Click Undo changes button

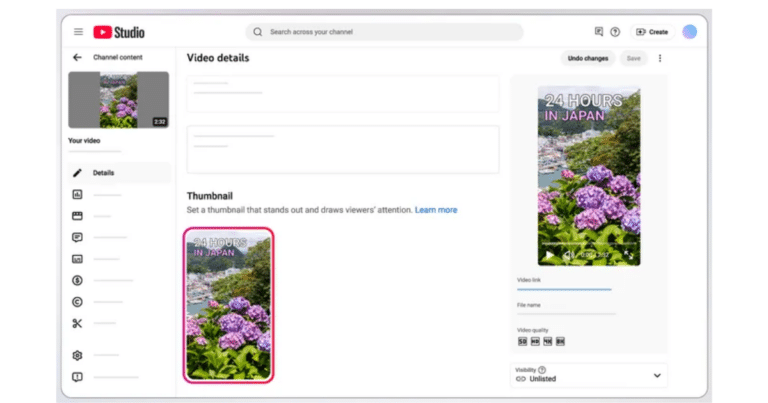(588, 58)
